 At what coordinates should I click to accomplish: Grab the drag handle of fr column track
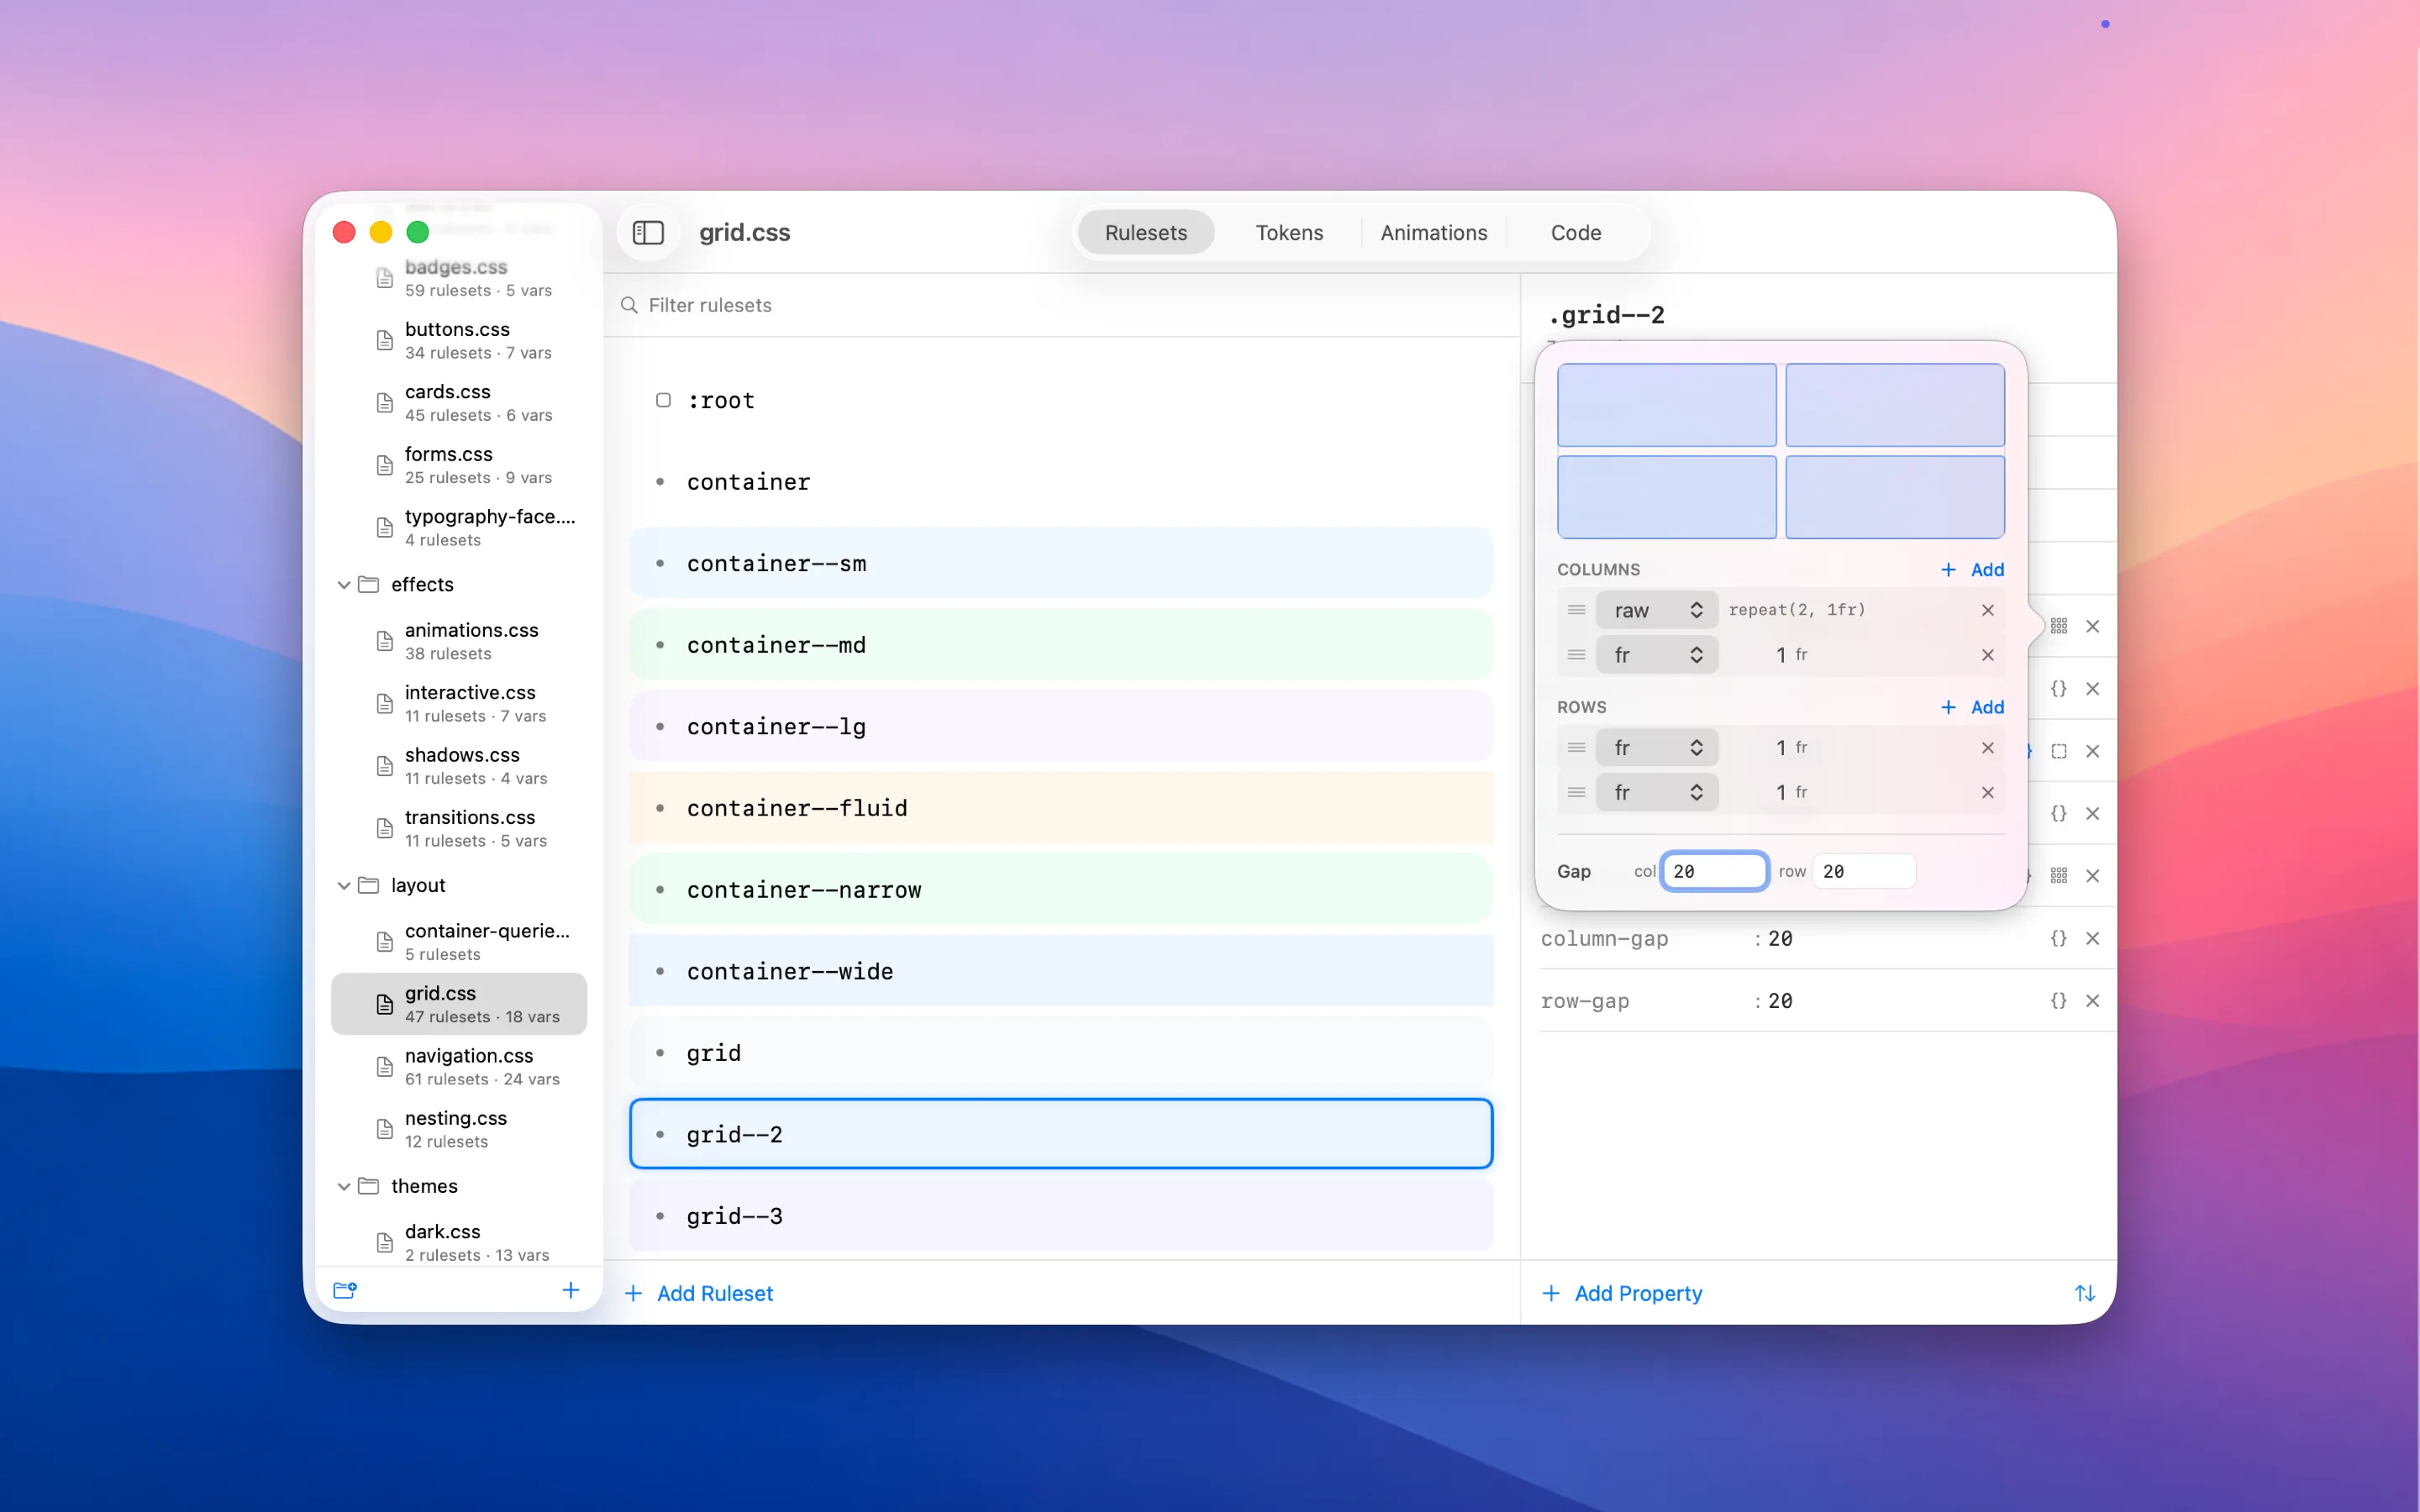tap(1576, 655)
